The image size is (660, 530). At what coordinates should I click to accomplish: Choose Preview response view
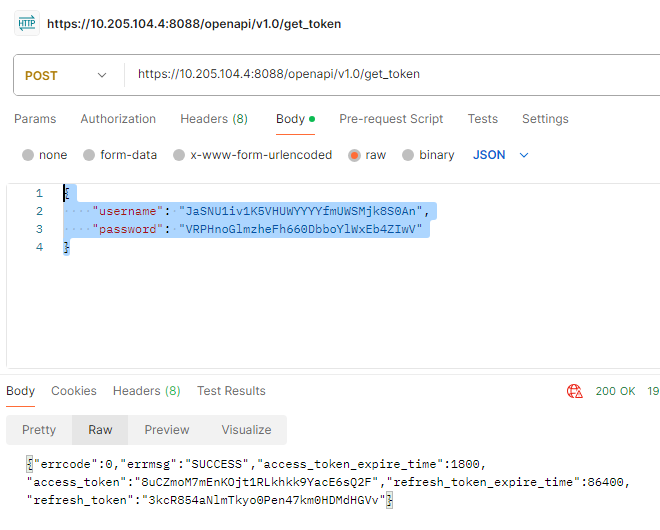tap(167, 430)
